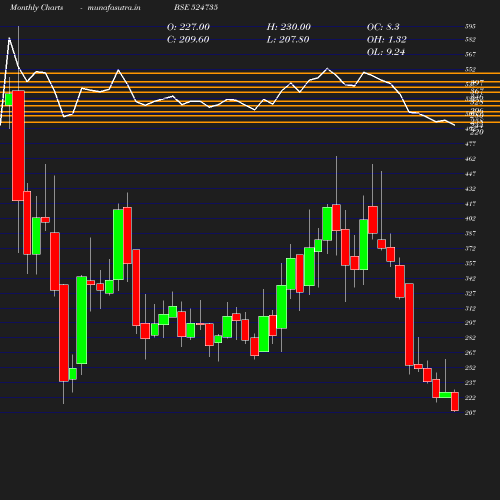Click the 462 price axis label
Viewport: 500px width, 500px height.
470,159
